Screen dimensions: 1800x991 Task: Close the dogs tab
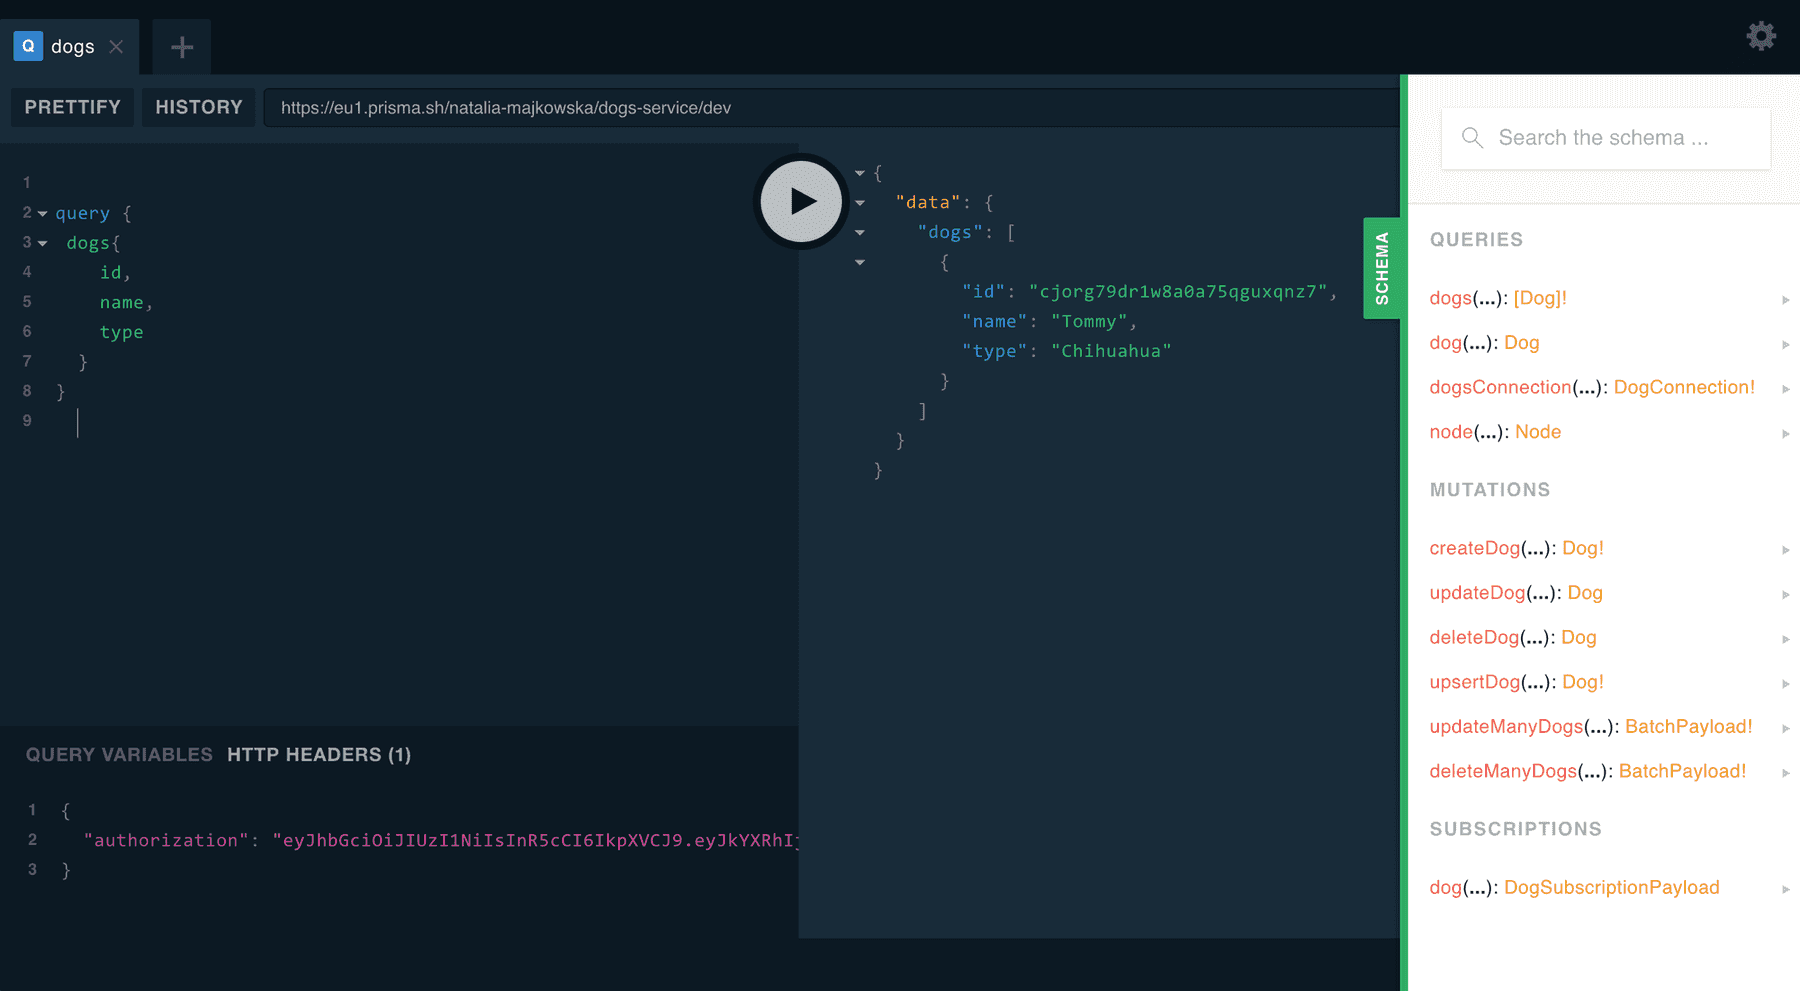[115, 46]
